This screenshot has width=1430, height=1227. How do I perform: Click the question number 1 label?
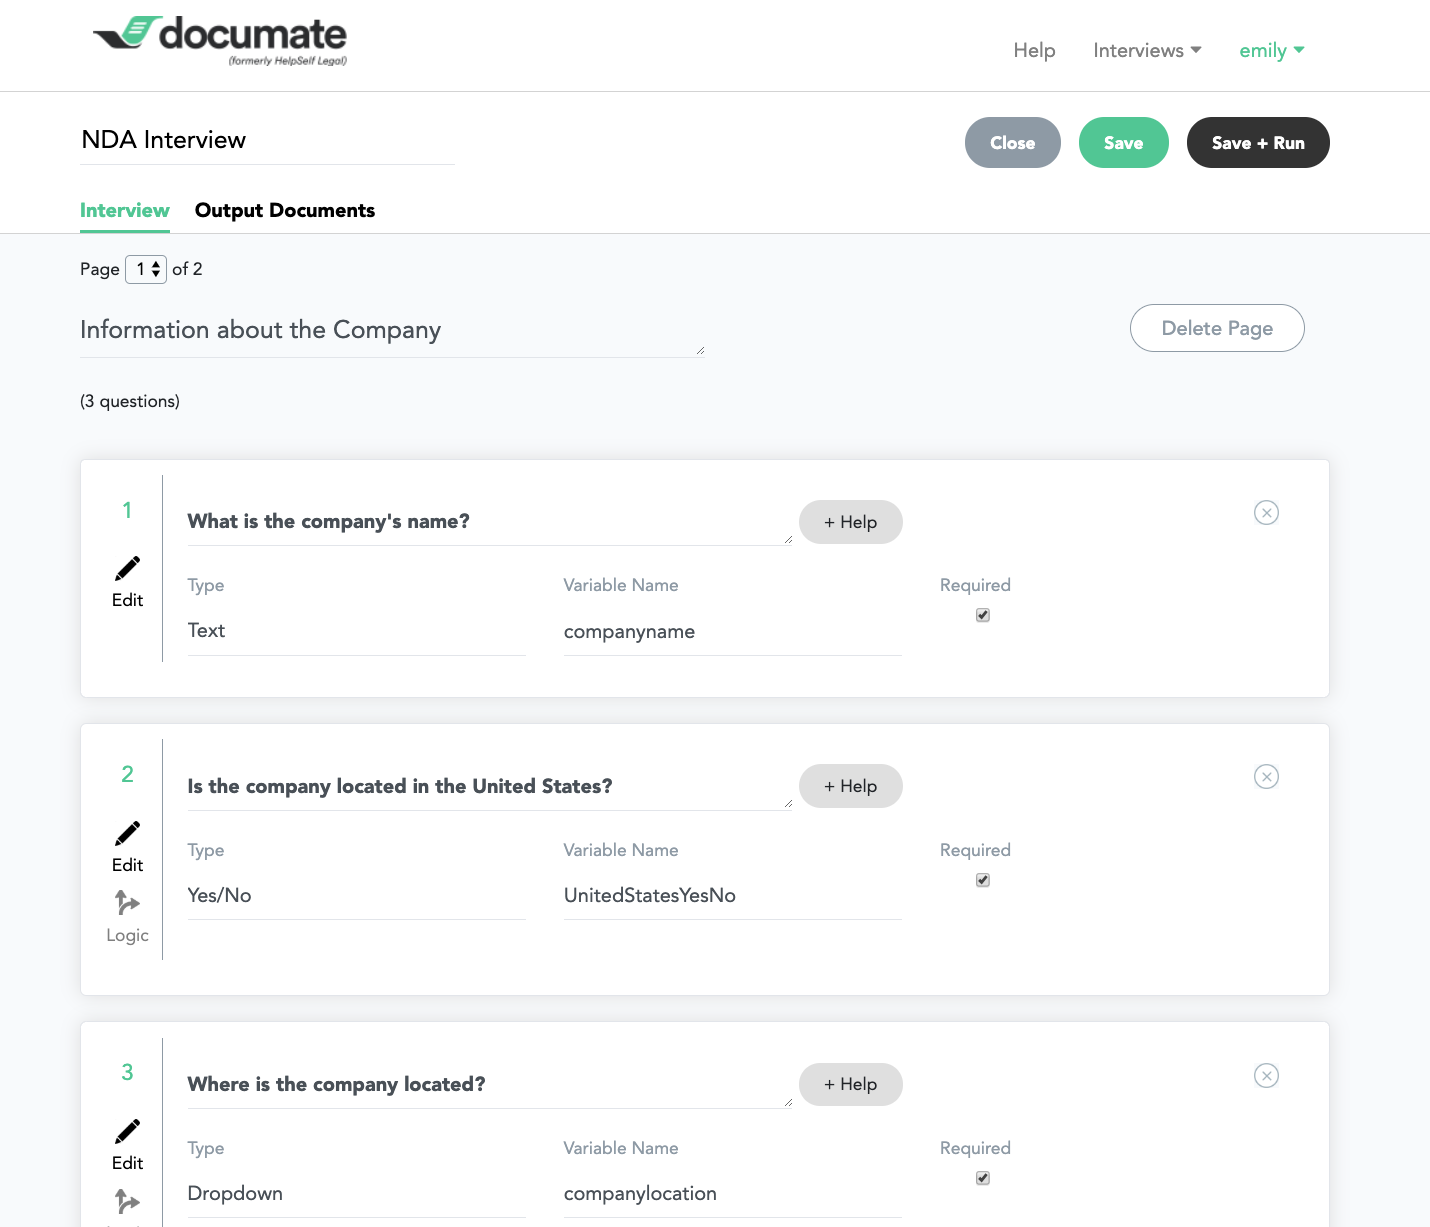[127, 510]
